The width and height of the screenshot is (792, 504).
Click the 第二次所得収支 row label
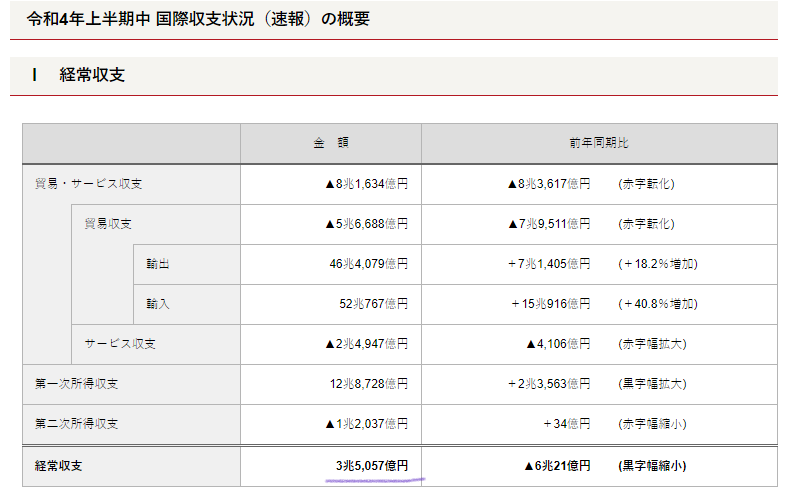pos(76,424)
